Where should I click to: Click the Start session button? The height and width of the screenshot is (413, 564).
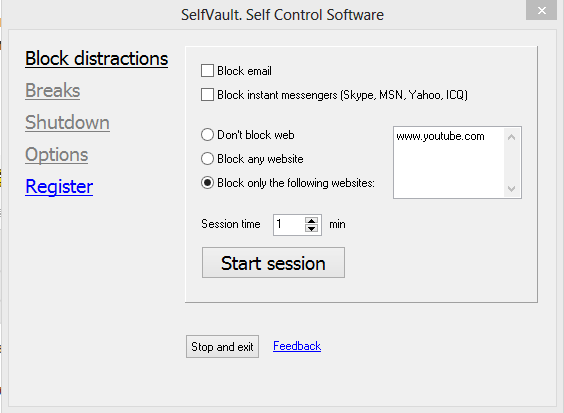point(273,263)
